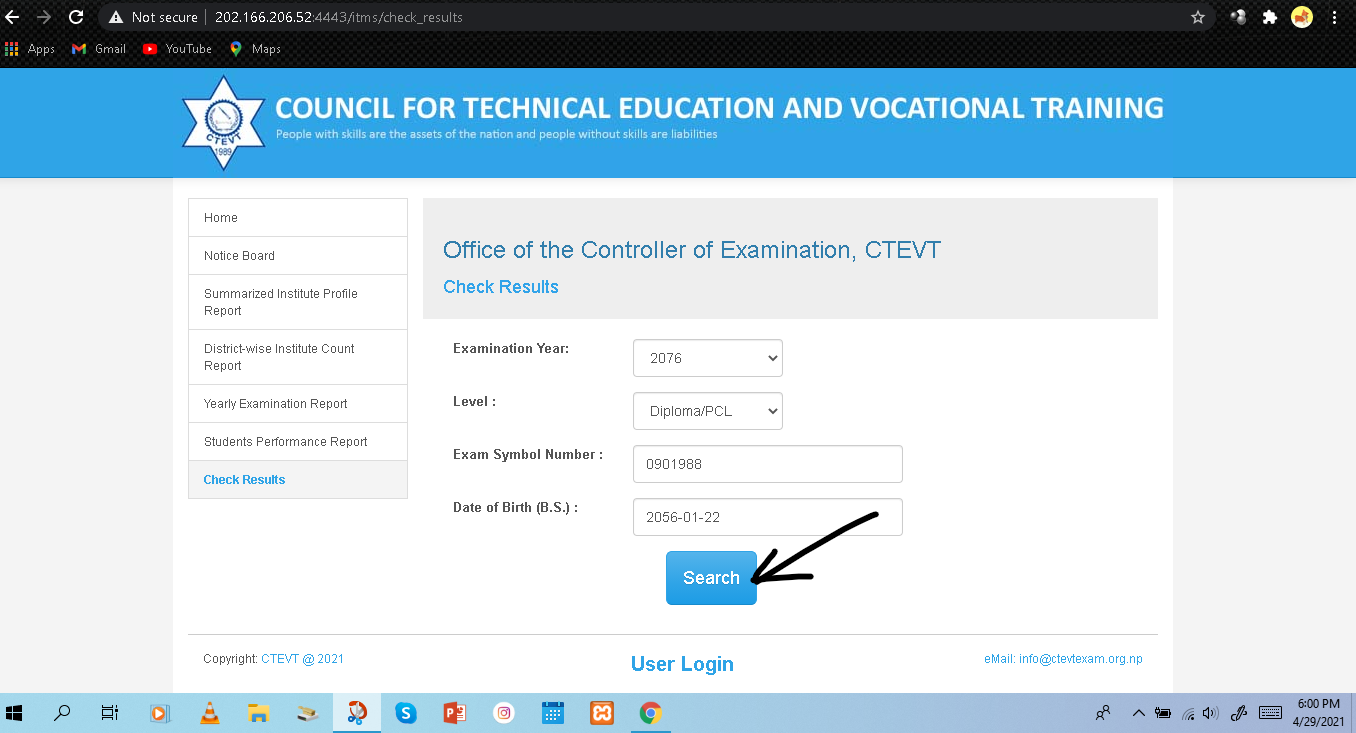Click the CTEVT star logo emblem
This screenshot has height=733, width=1356.
(223, 122)
